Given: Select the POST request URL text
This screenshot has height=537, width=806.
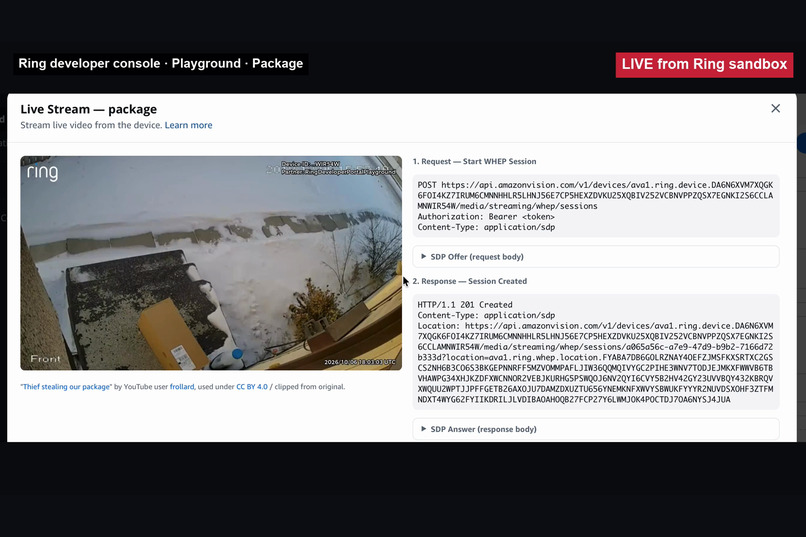Looking at the screenshot, I should pos(595,195).
